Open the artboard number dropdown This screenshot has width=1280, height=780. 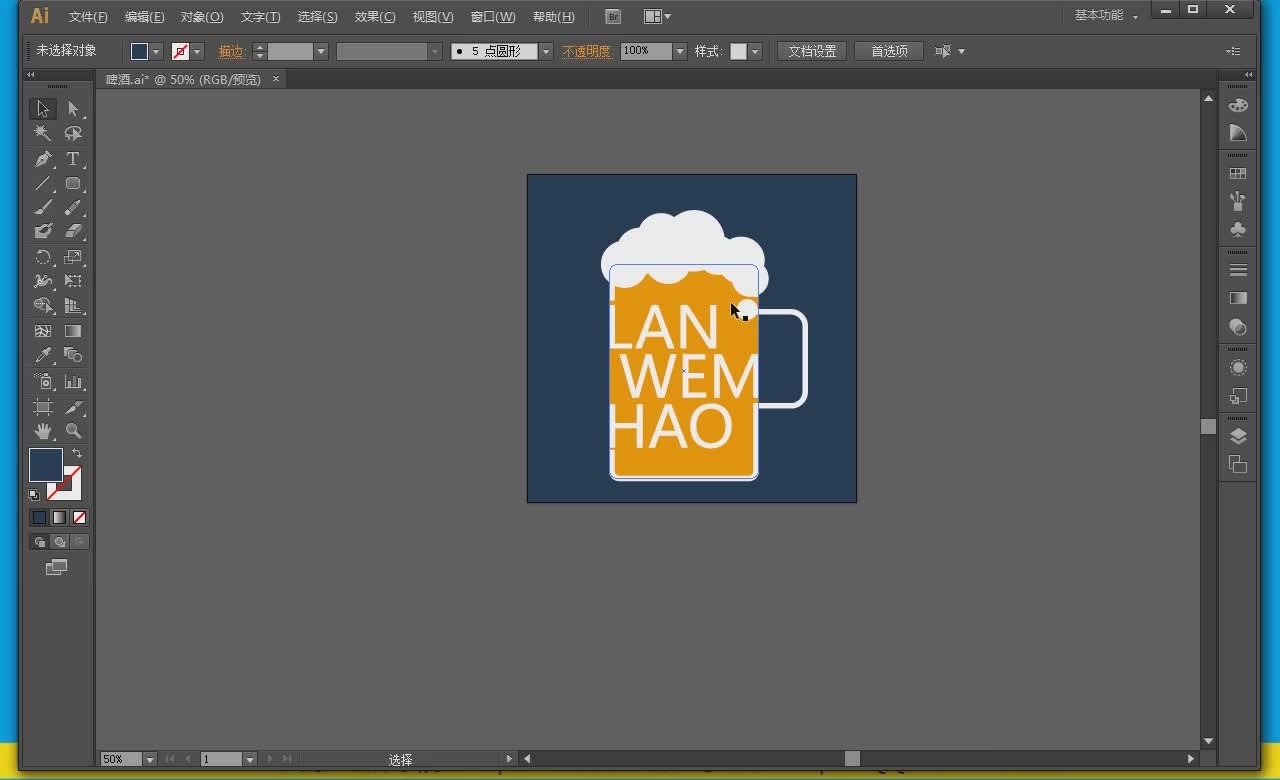point(250,759)
